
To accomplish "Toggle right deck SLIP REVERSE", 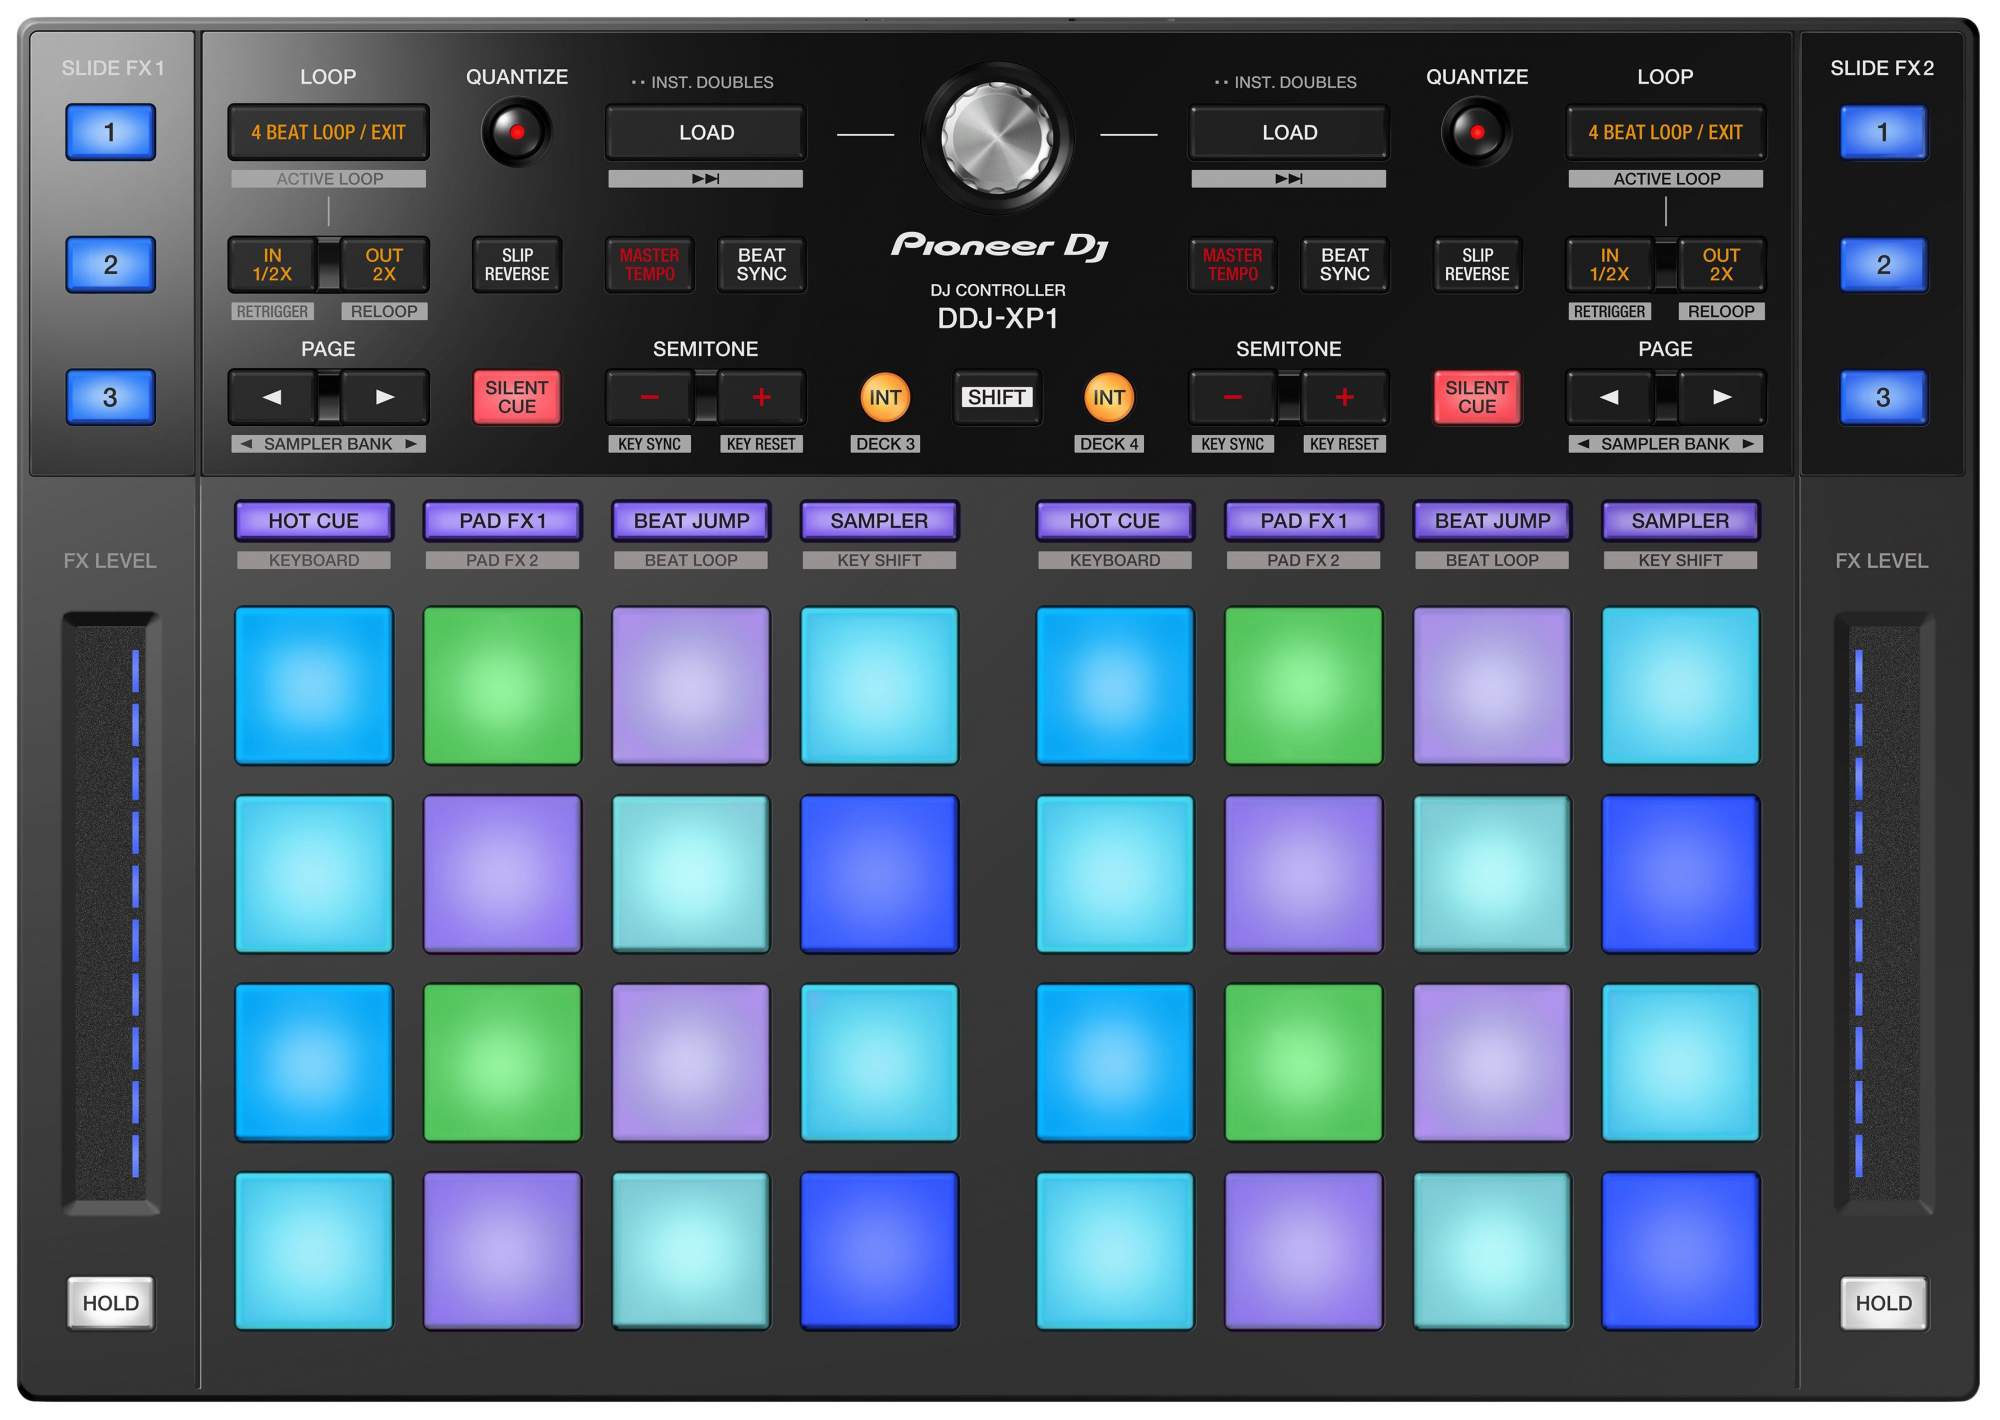I will pyautogui.click(x=1476, y=264).
